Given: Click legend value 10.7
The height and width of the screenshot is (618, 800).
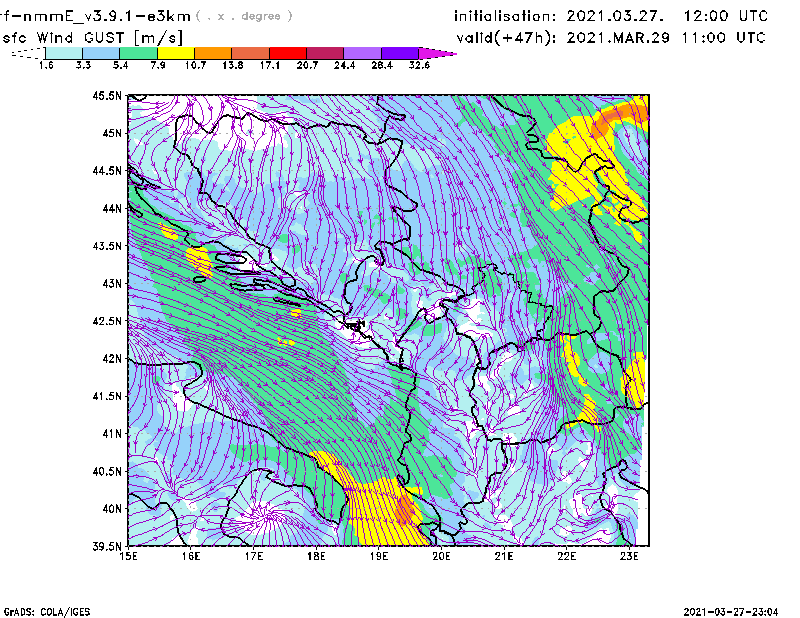Looking at the screenshot, I should pos(195,65).
